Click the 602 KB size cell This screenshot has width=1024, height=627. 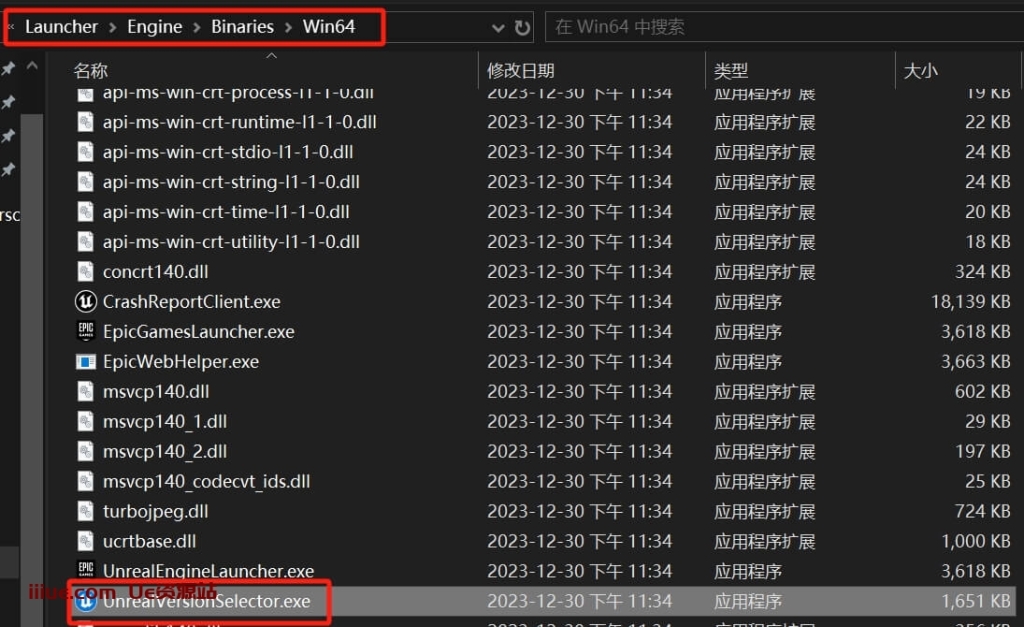983,392
